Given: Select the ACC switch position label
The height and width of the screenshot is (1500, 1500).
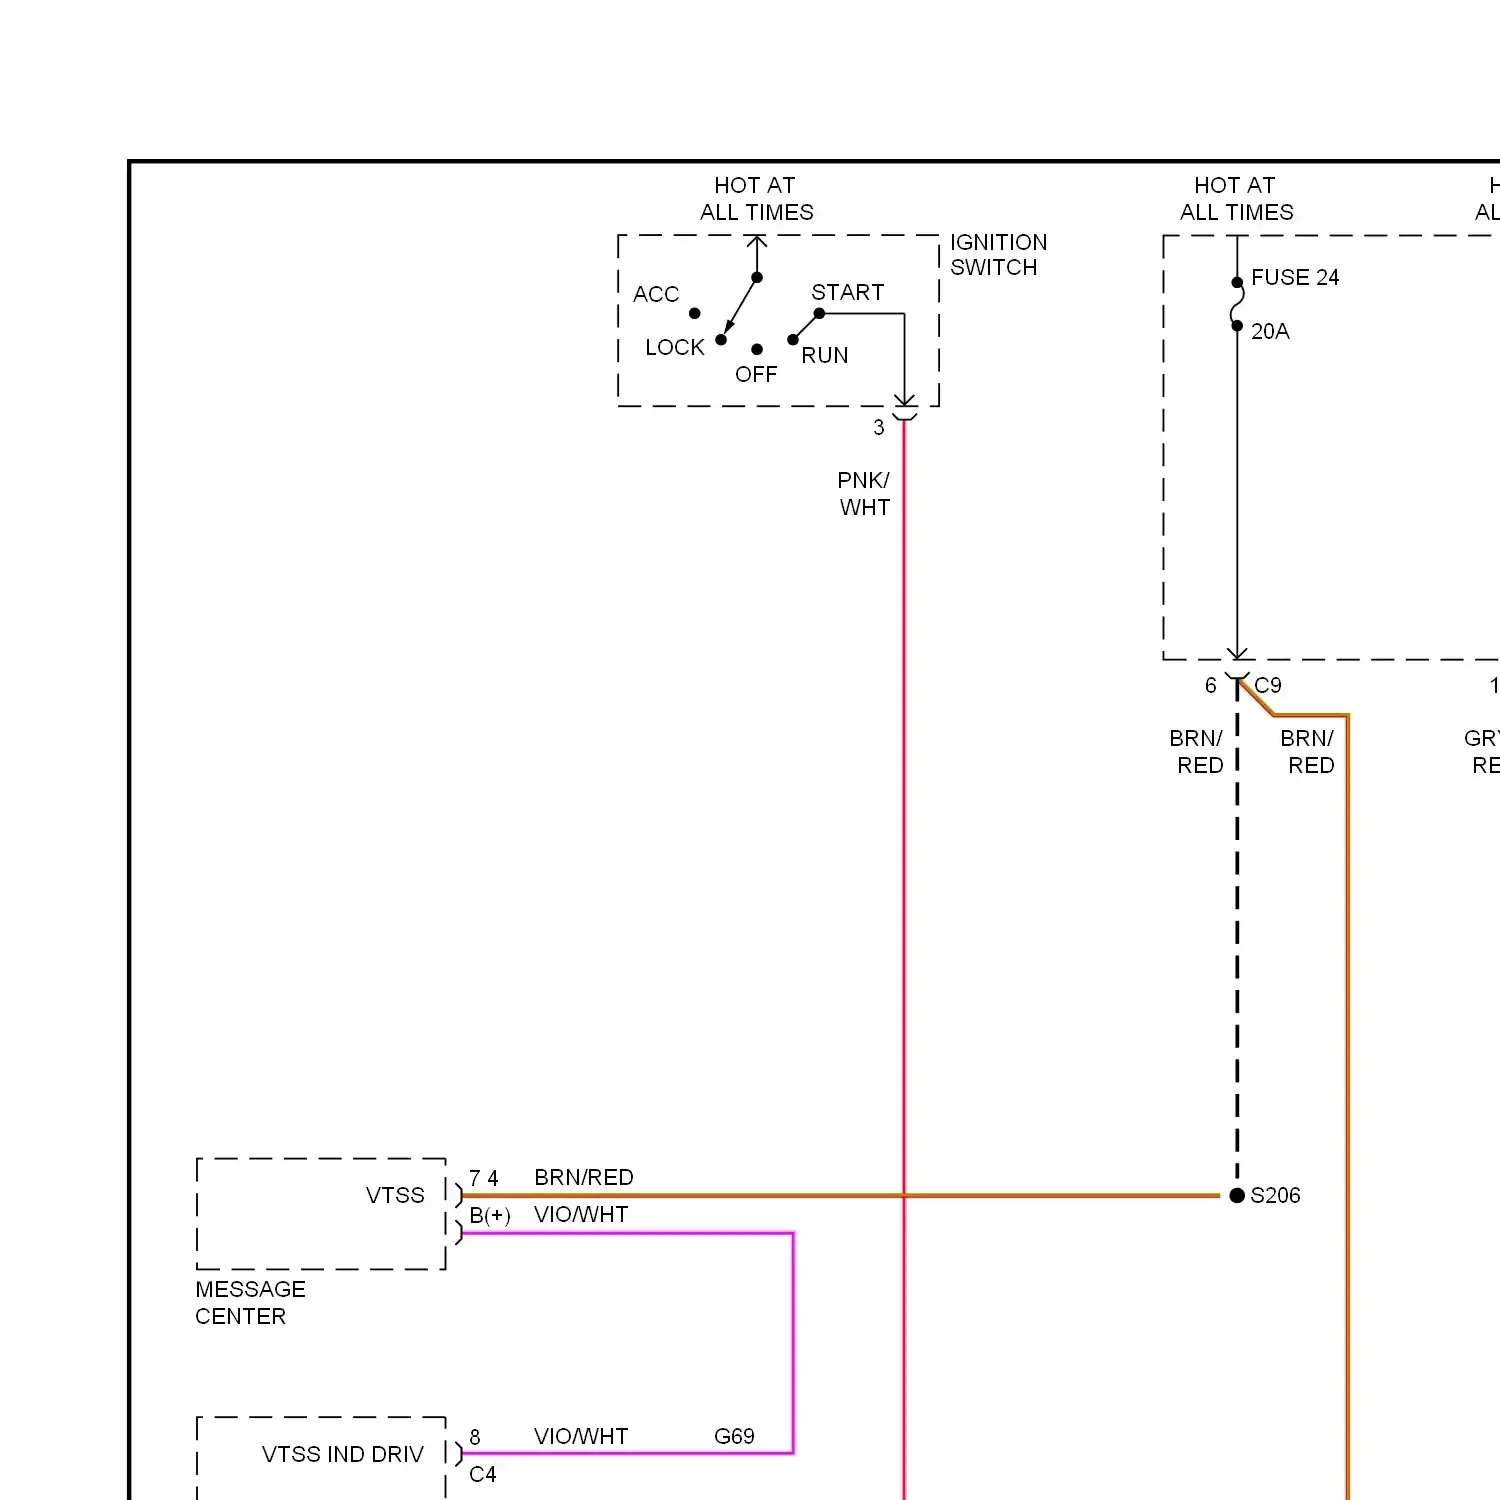Looking at the screenshot, I should click(x=656, y=294).
